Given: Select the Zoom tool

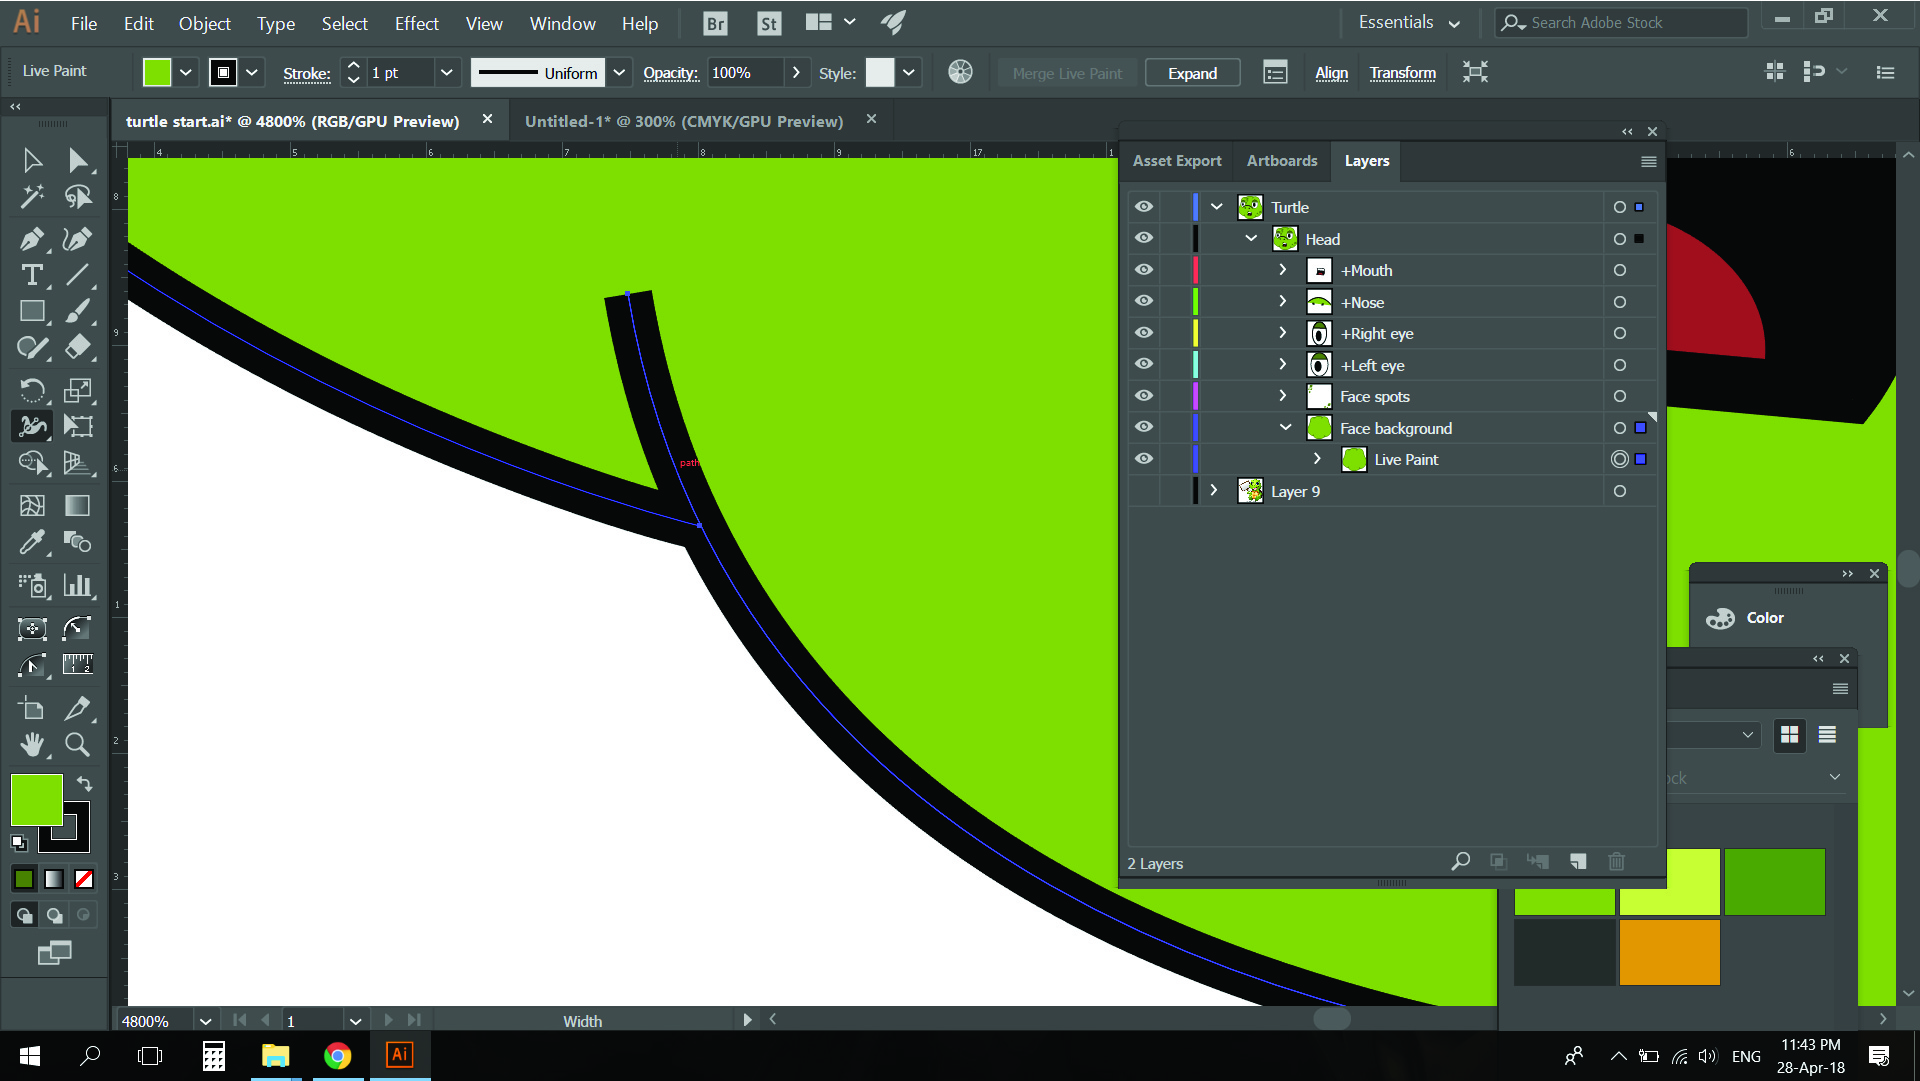Looking at the screenshot, I should pyautogui.click(x=77, y=744).
